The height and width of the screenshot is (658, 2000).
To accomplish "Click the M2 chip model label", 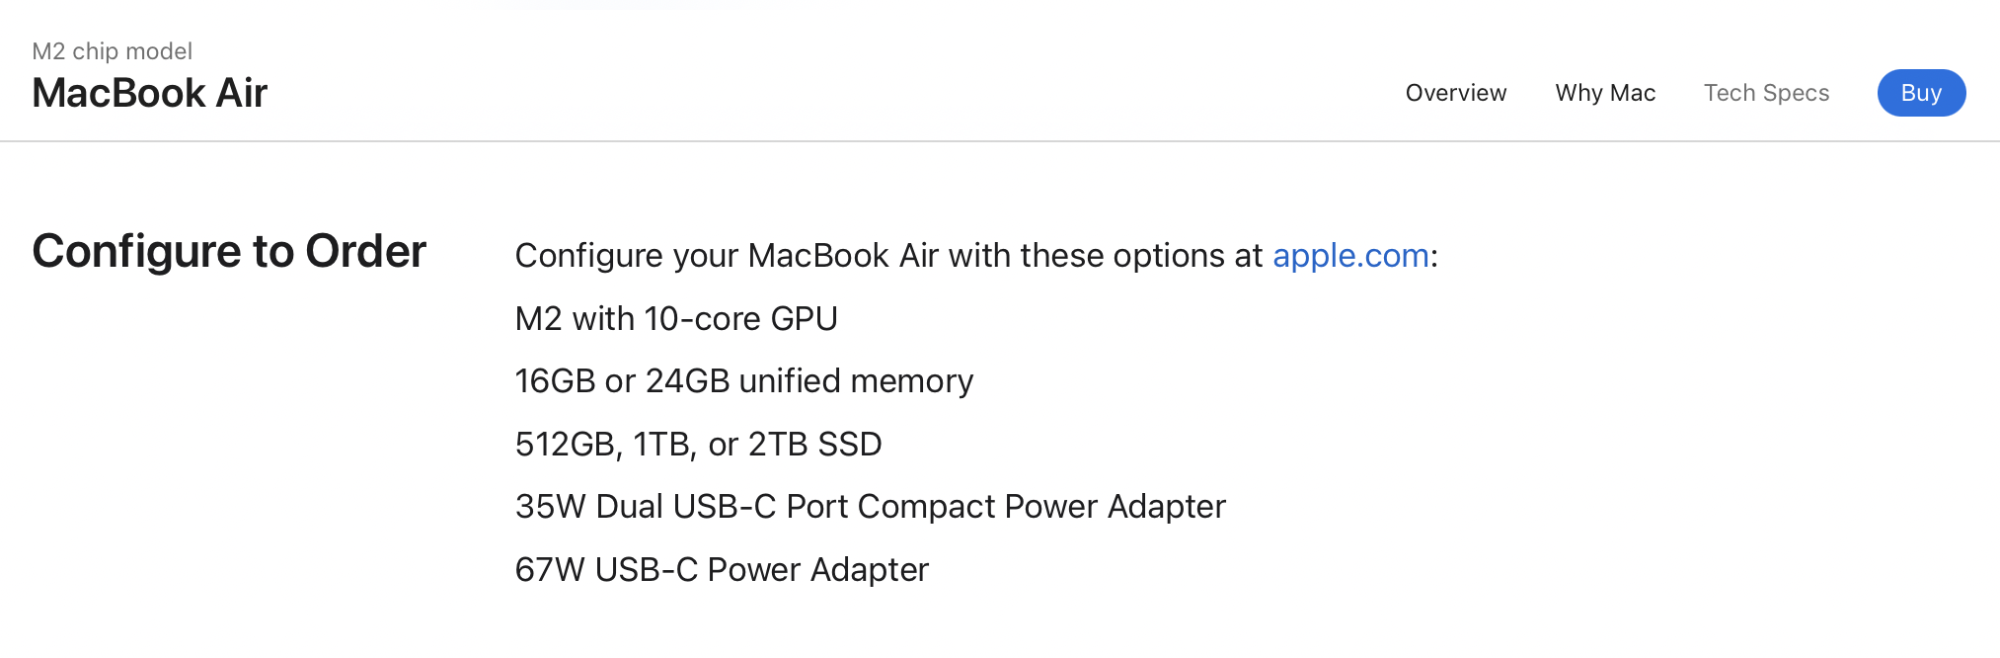I will [112, 51].
